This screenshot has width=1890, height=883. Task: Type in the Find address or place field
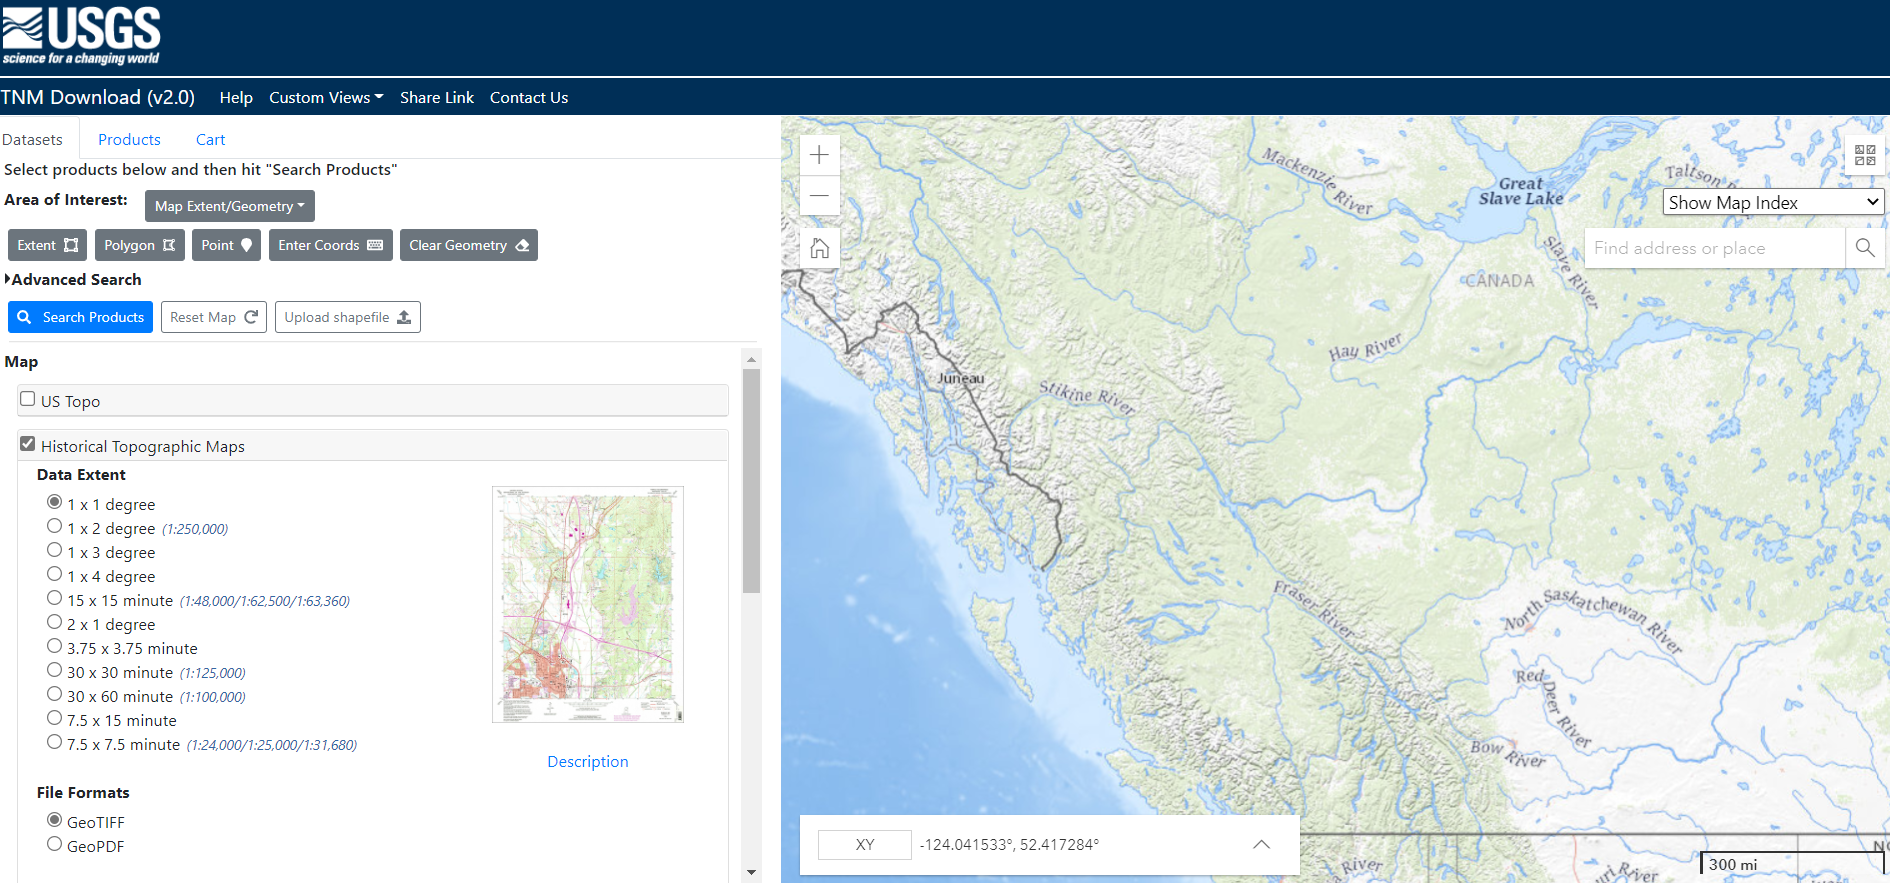click(1713, 248)
